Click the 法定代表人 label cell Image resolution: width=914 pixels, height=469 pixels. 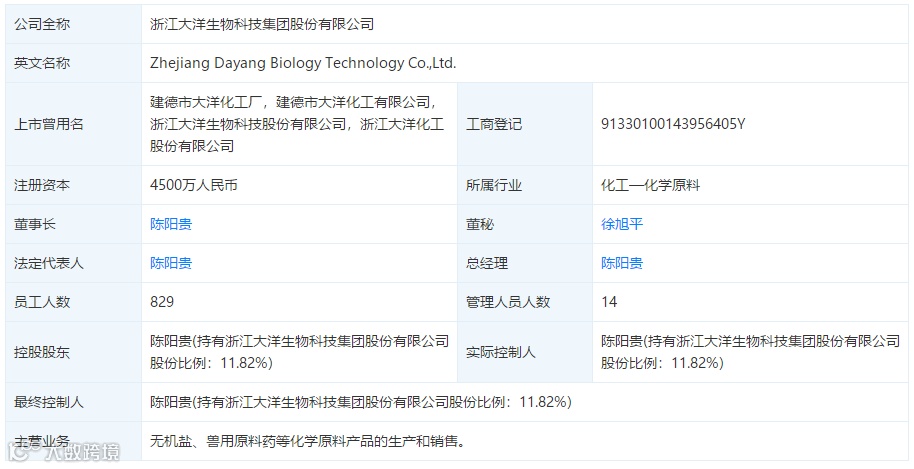[x=73, y=263]
